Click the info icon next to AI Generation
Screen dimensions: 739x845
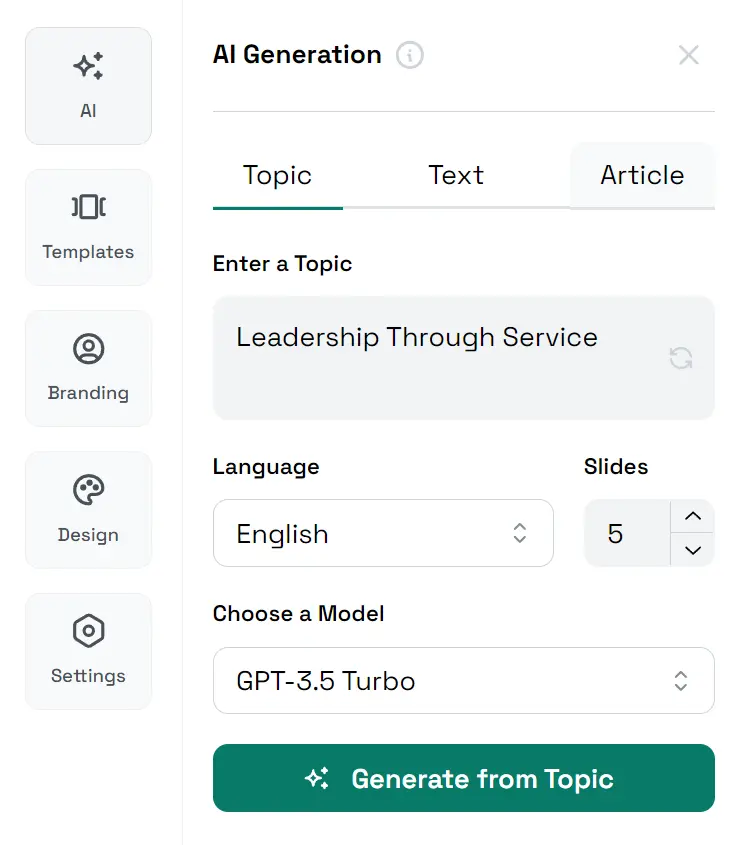pyautogui.click(x=409, y=56)
